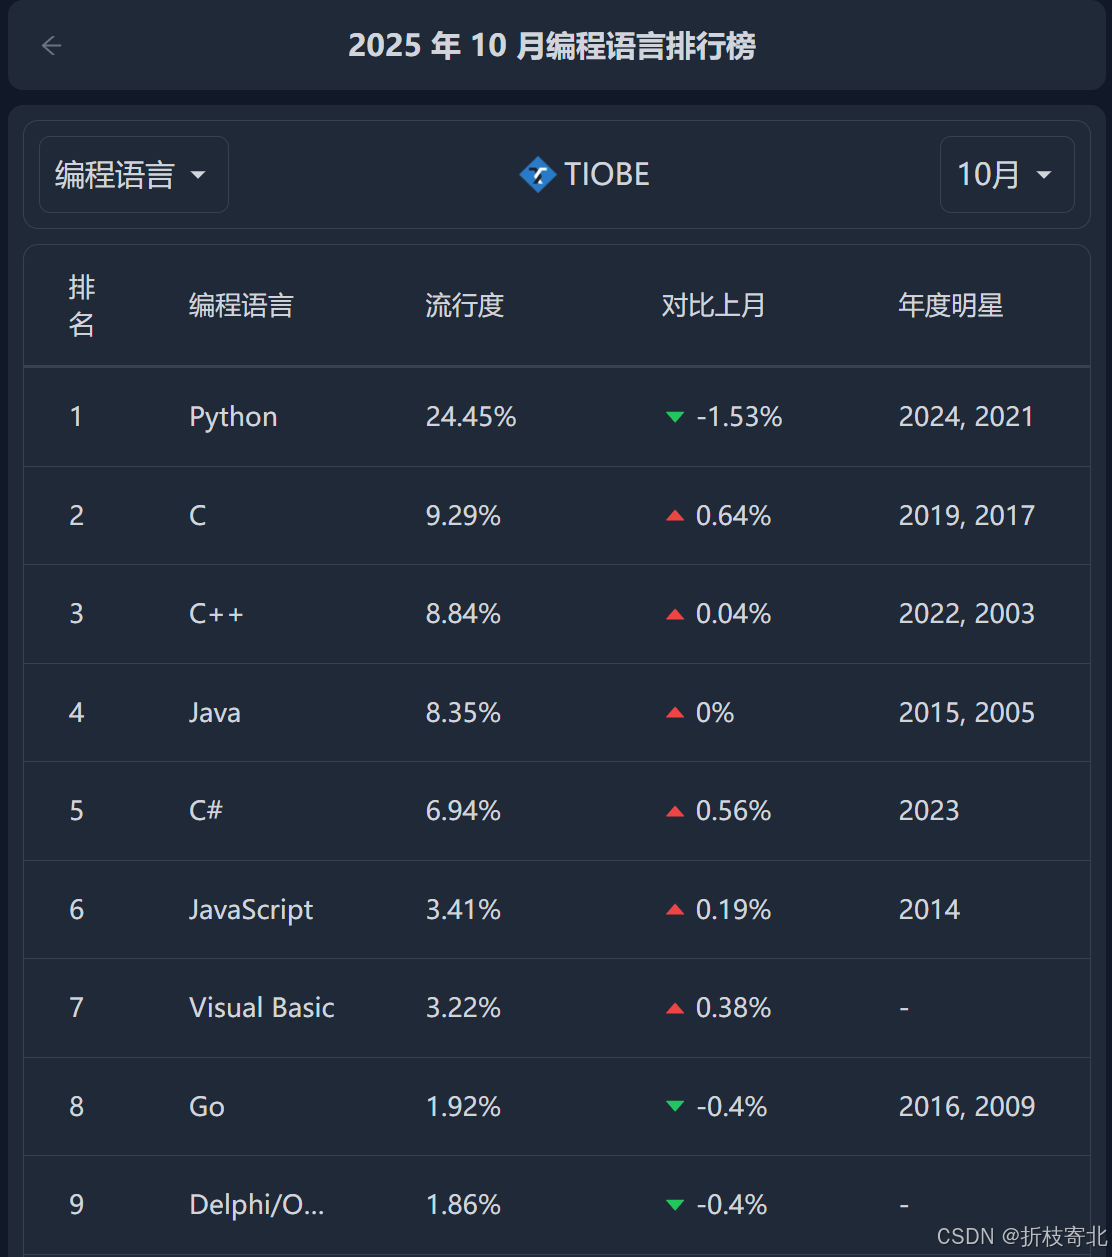Click red up arrow in C# row
Viewport: 1112px width, 1257px height.
pos(675,811)
